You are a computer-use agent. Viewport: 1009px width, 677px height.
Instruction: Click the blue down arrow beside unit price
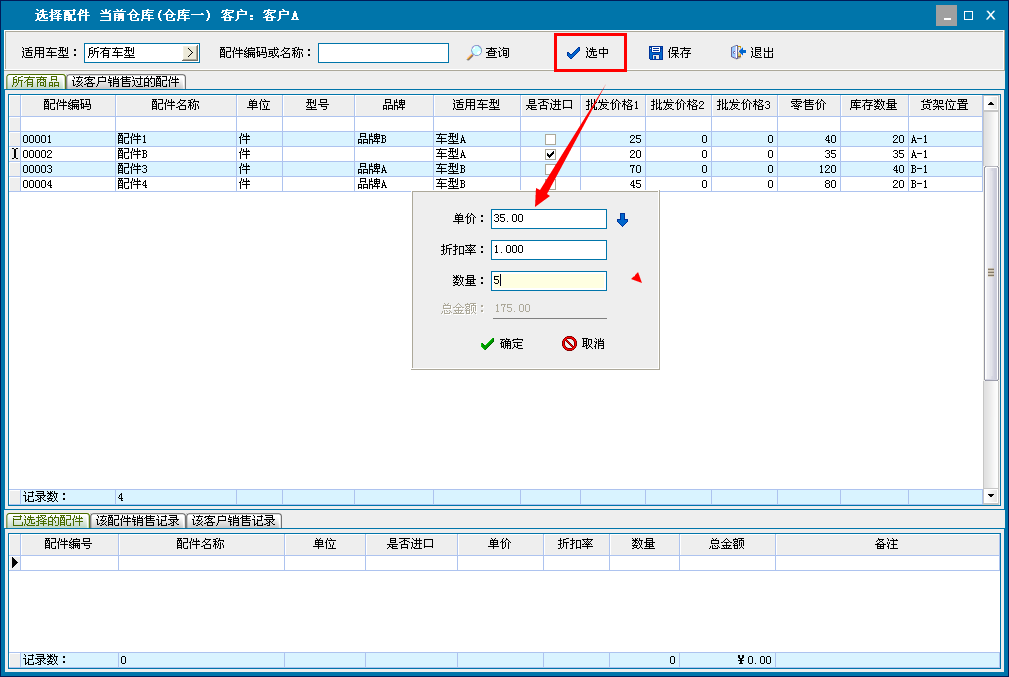click(622, 219)
